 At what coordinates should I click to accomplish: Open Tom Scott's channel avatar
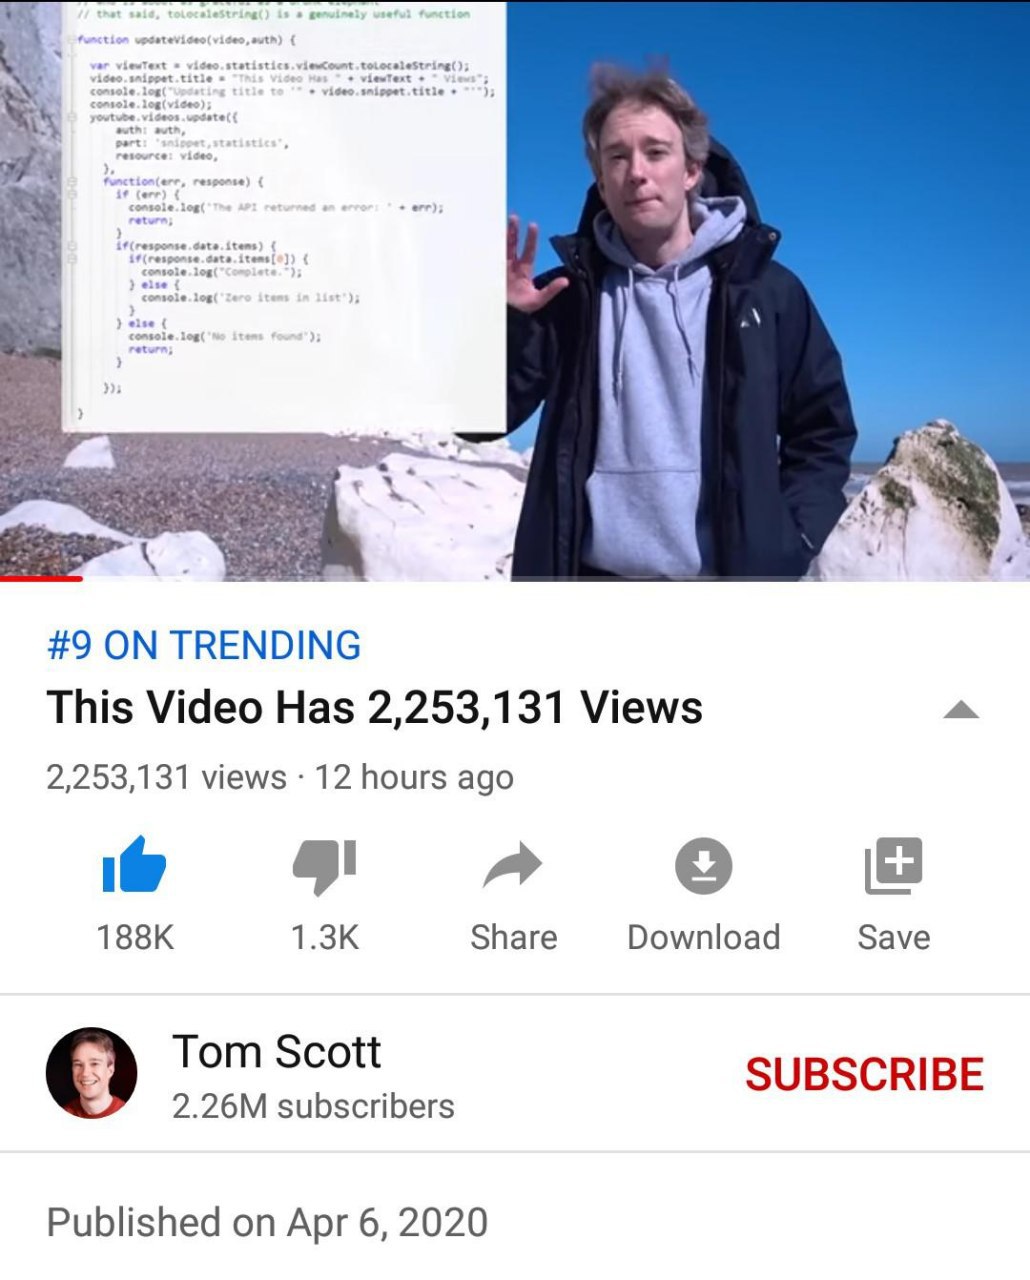point(91,1073)
